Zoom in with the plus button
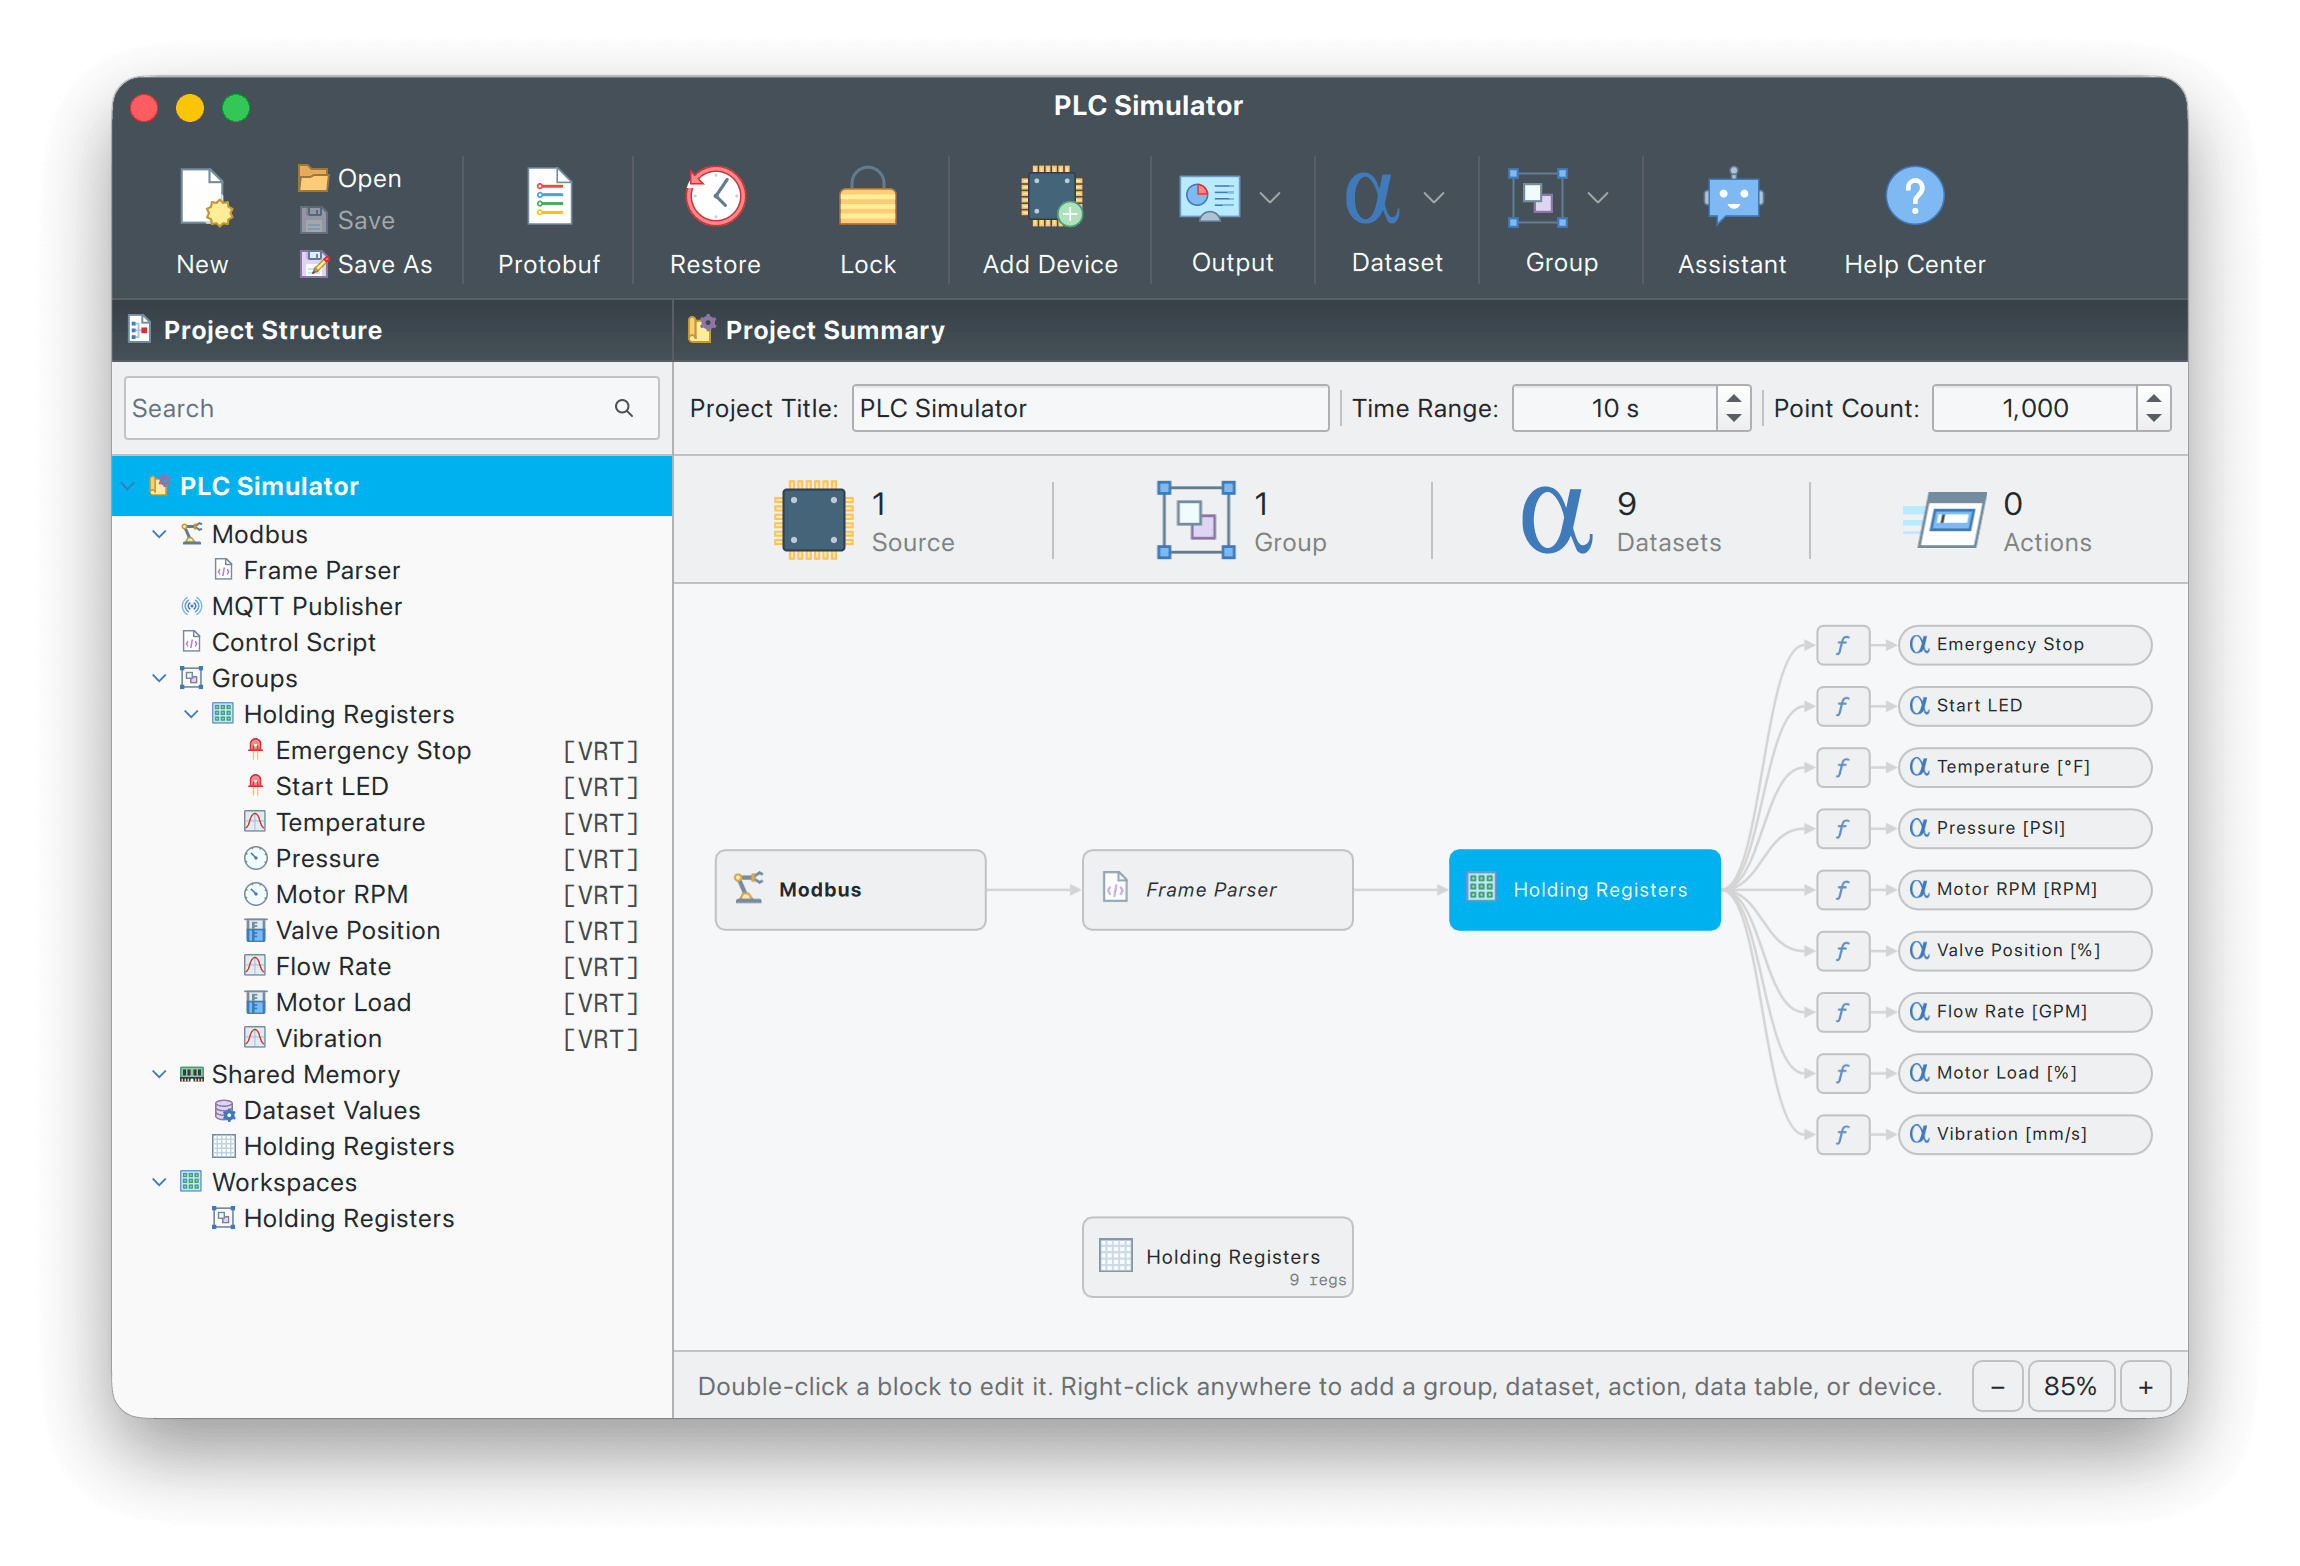2300x1566 pixels. (x=2146, y=1386)
